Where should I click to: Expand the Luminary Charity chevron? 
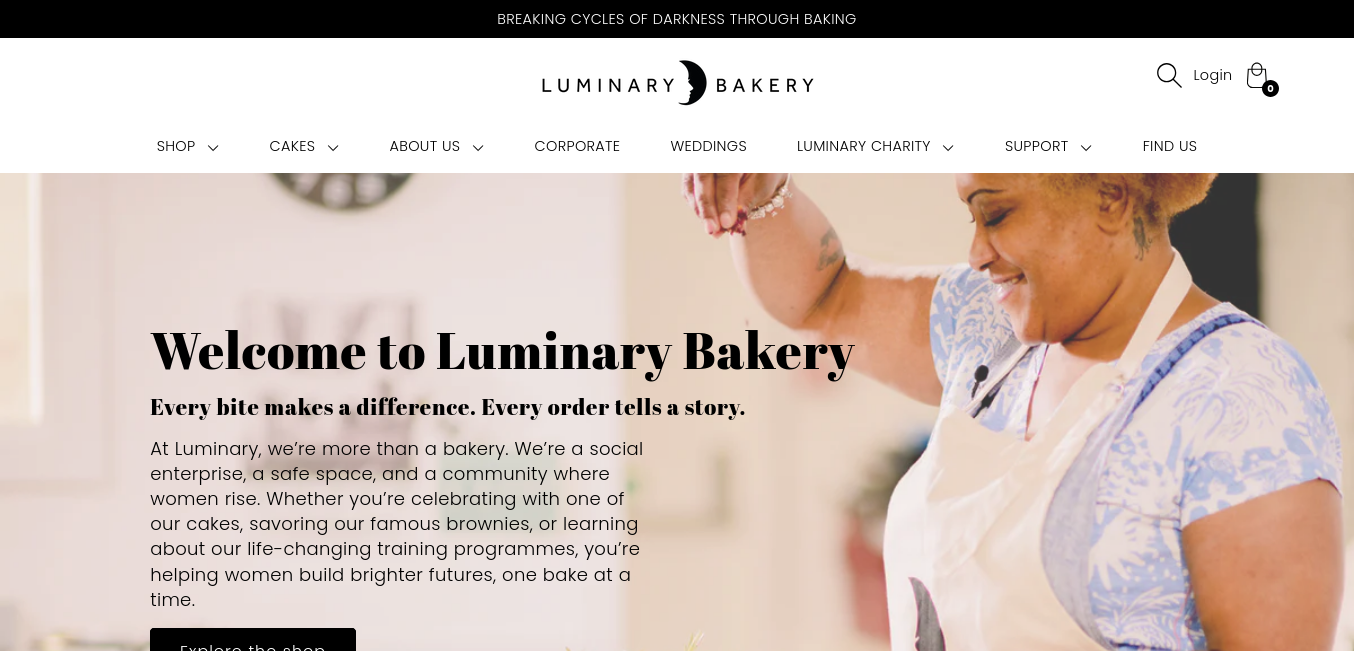click(x=948, y=147)
